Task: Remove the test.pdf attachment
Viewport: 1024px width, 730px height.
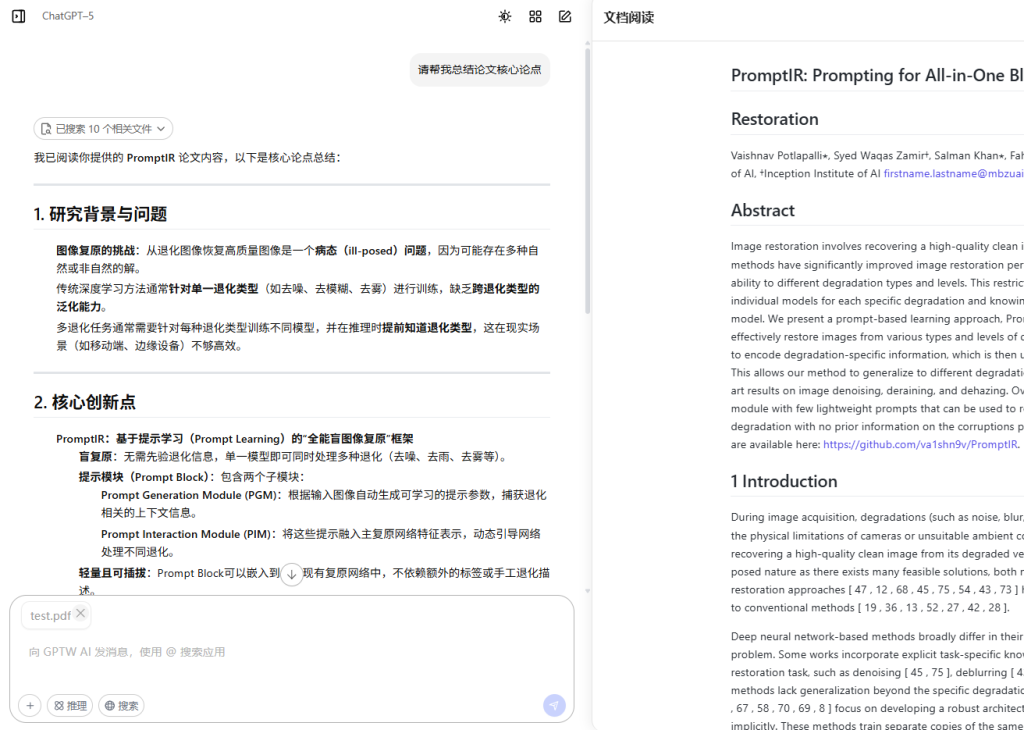Action: (81, 614)
